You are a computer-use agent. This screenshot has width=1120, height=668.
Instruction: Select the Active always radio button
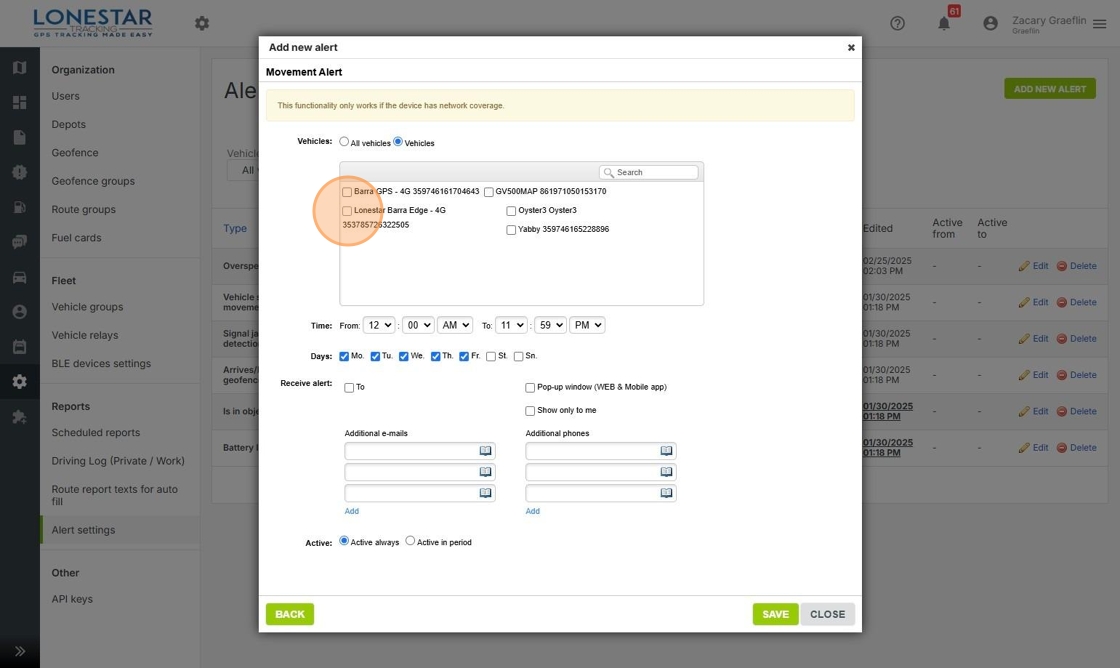[344, 541]
